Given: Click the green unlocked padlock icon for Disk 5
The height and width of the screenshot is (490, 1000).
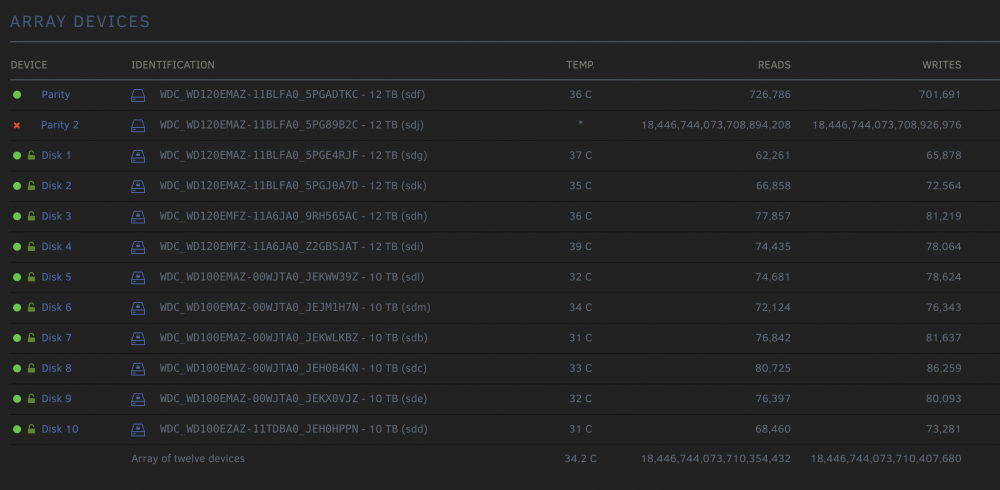Looking at the screenshot, I should (x=31, y=278).
